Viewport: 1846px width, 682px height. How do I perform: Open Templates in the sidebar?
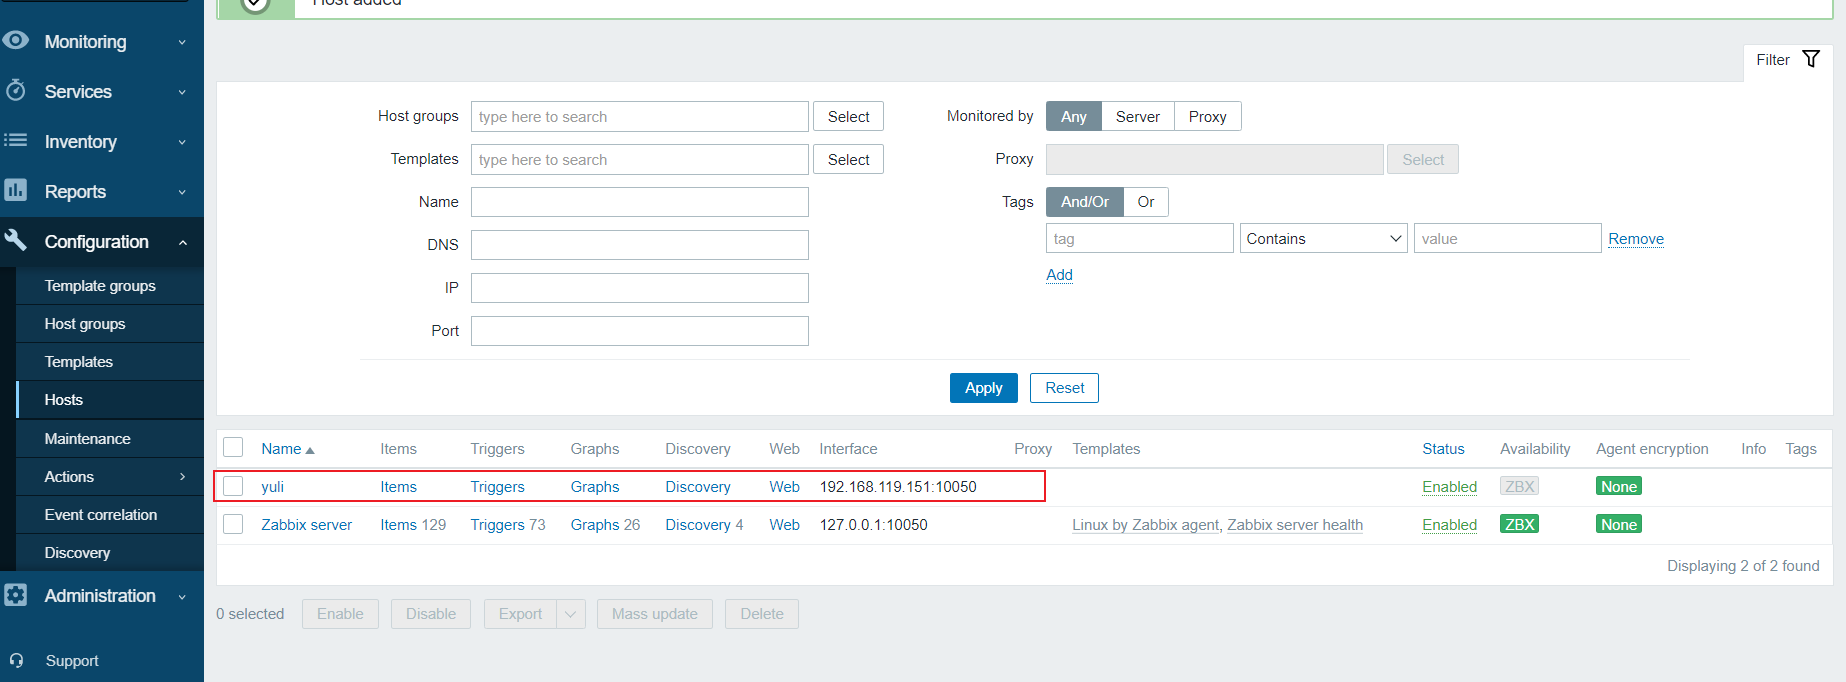point(79,362)
